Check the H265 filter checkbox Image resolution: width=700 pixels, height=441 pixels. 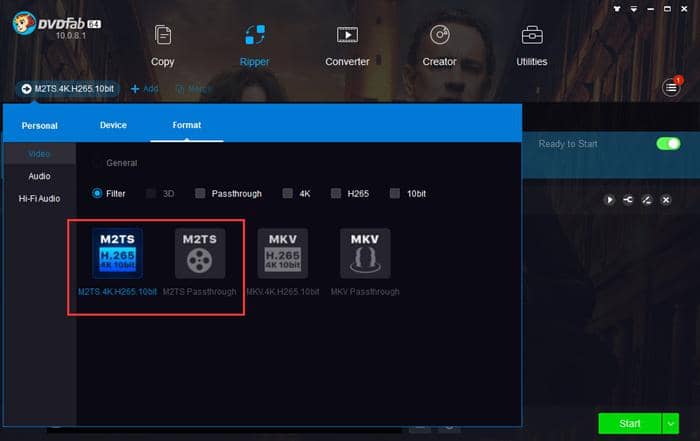336,193
